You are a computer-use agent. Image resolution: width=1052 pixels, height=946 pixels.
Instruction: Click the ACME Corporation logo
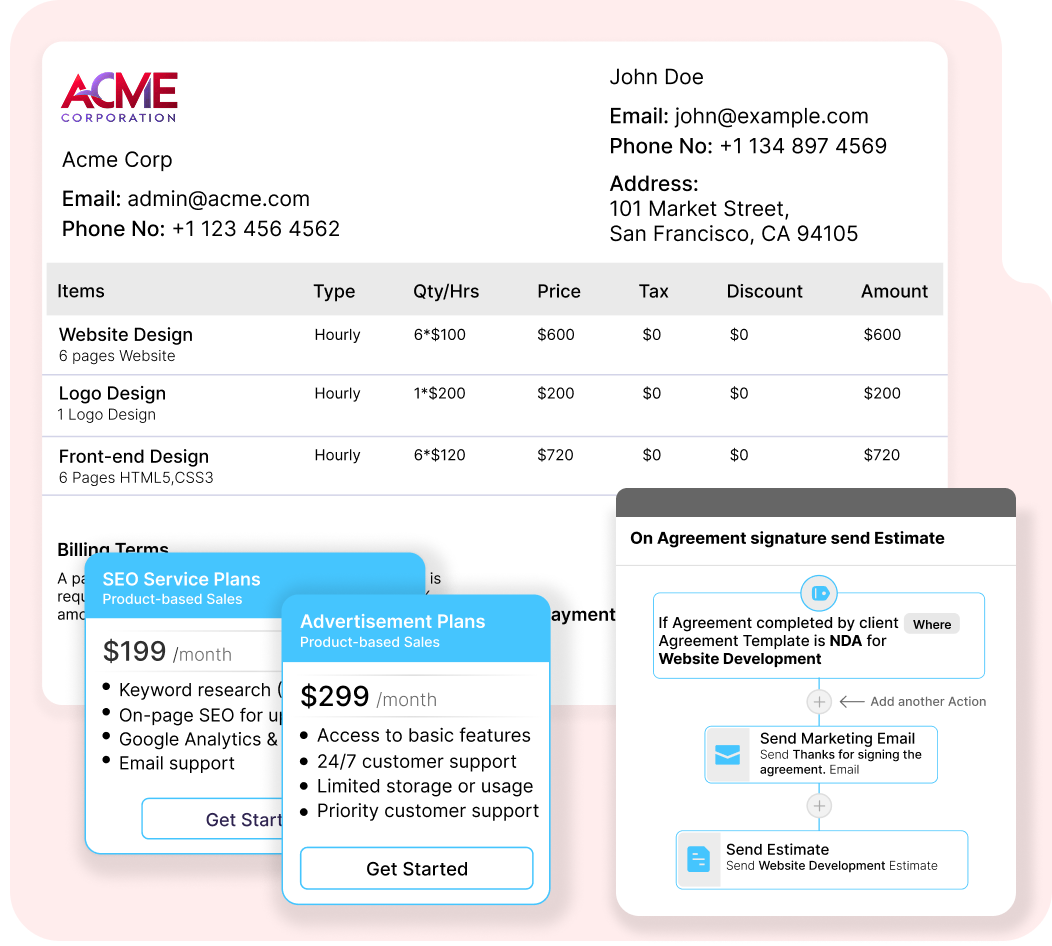pos(119,97)
